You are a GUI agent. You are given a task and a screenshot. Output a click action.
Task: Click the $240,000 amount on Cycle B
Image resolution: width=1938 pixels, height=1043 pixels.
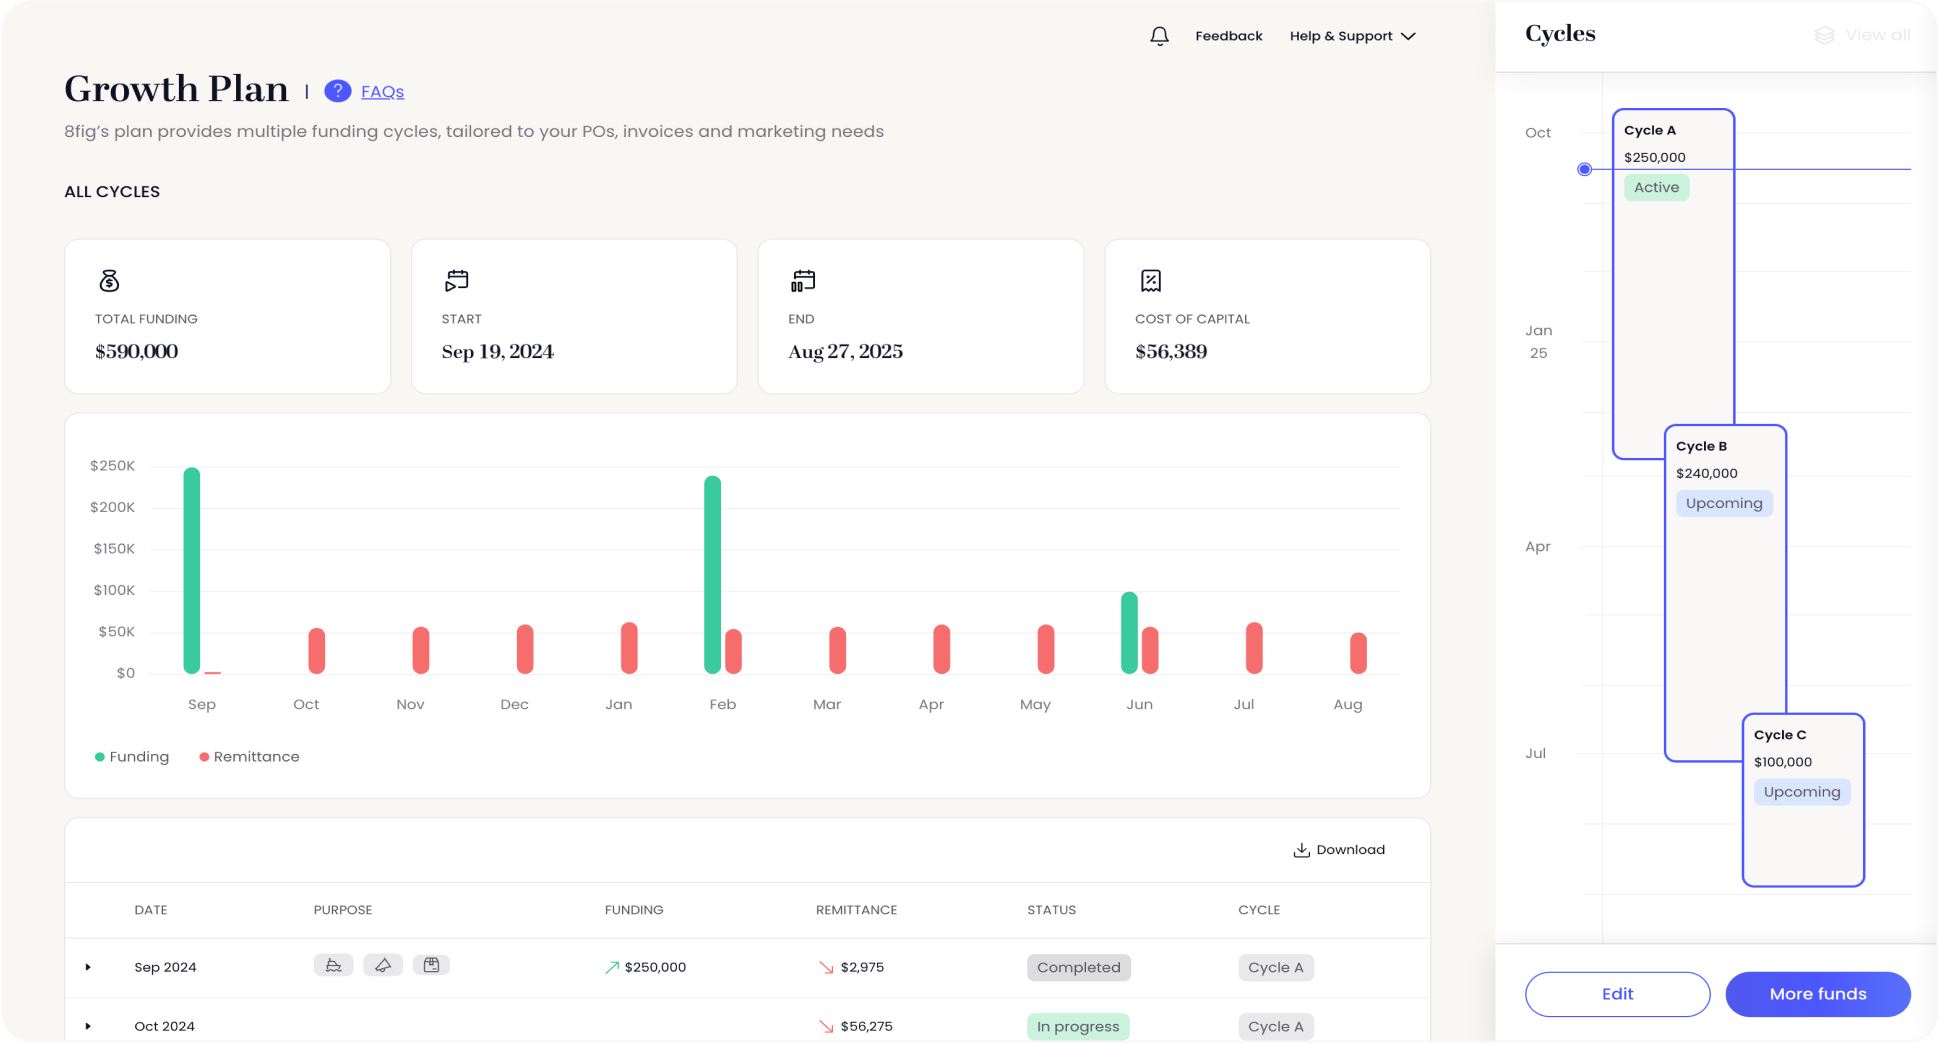tap(1706, 474)
